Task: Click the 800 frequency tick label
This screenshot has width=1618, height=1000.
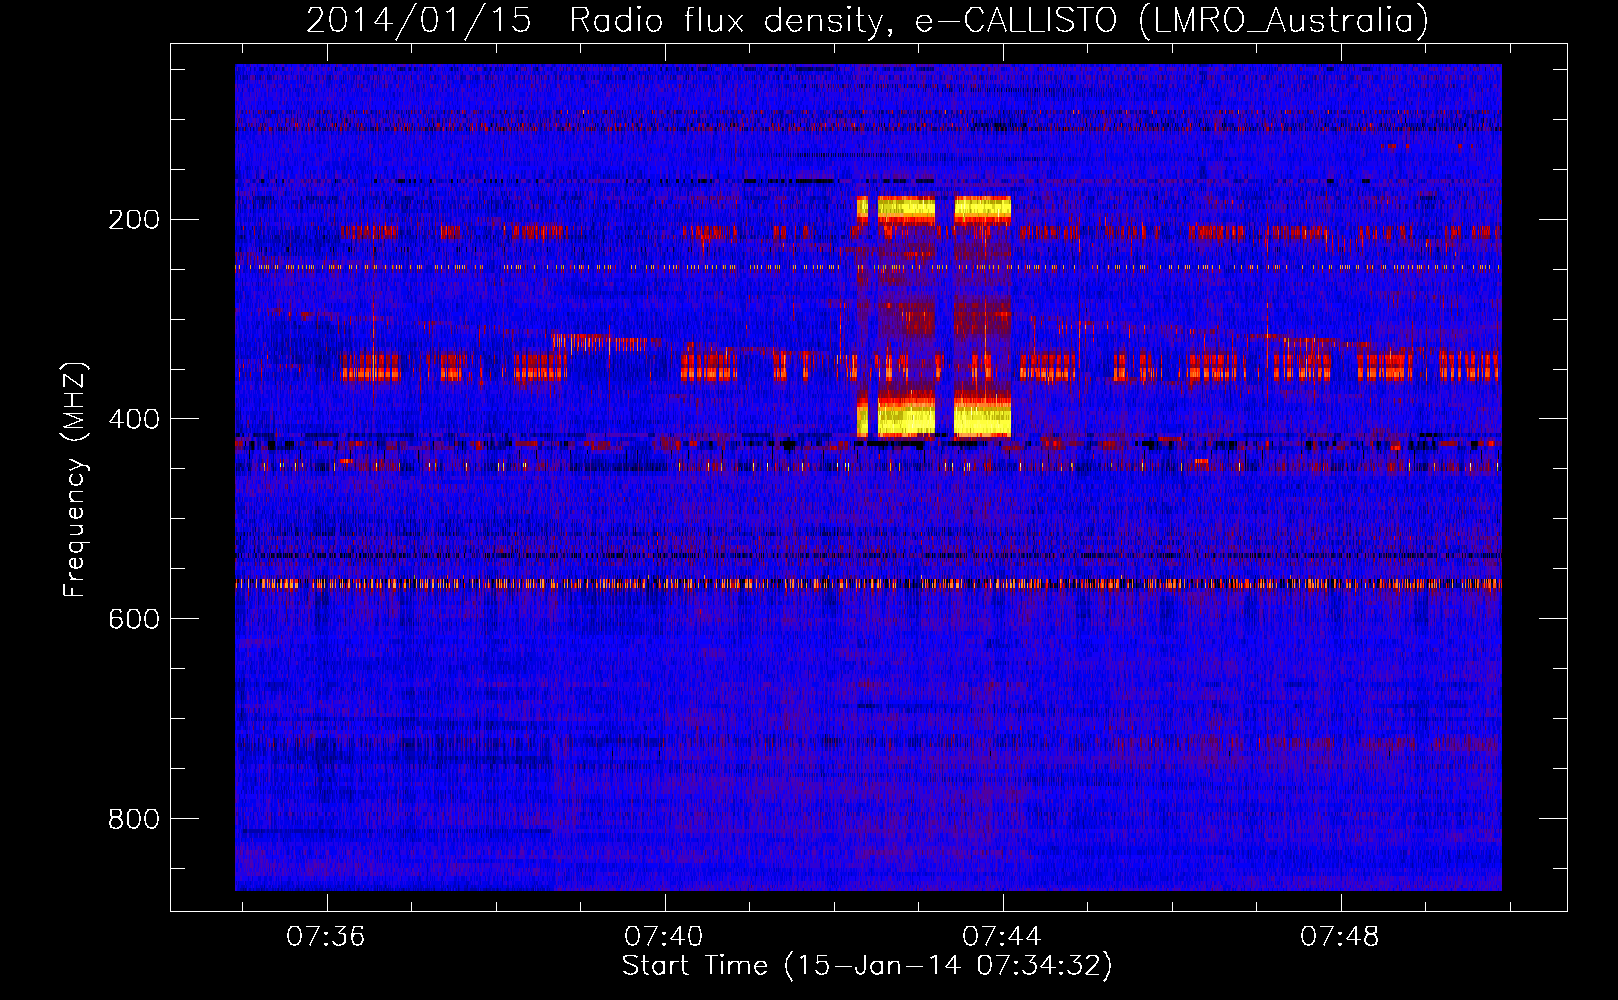Action: pos(134,819)
